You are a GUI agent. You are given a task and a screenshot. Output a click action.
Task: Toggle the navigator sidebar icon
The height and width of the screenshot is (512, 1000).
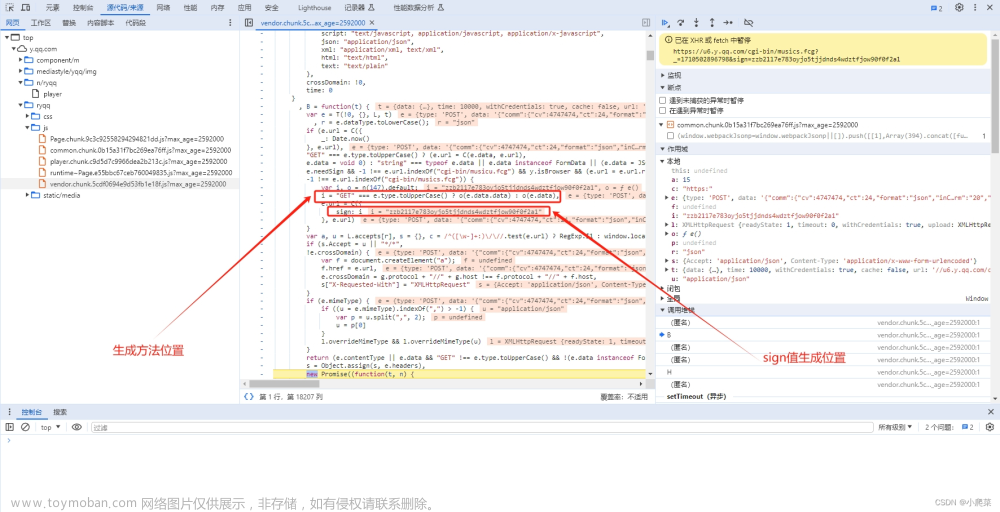pyautogui.click(x=250, y=22)
